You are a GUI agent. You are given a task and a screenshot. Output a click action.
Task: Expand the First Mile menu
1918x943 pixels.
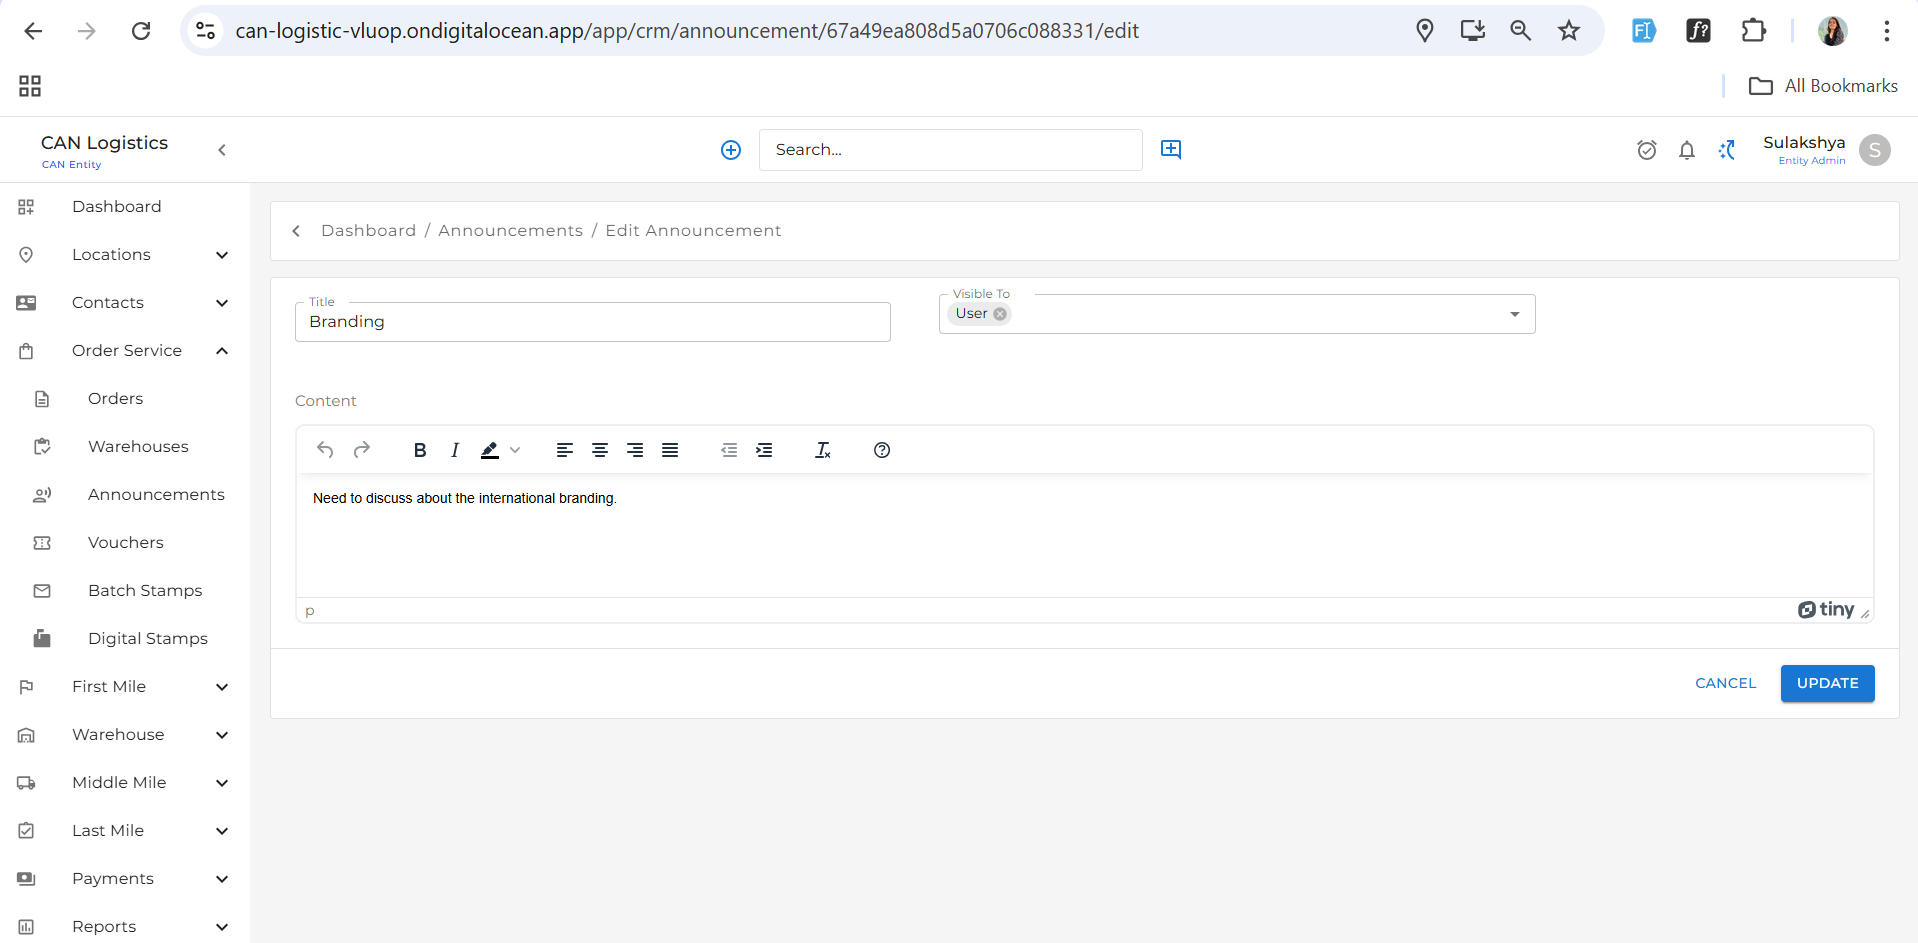[125, 687]
